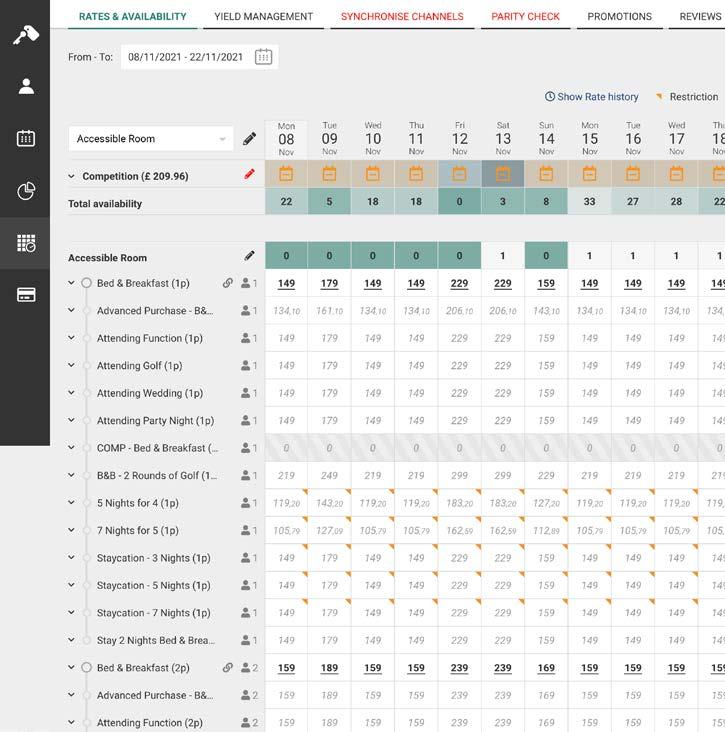Collapse the Competition row chevron
Screen dimensions: 725x732
click(71, 176)
